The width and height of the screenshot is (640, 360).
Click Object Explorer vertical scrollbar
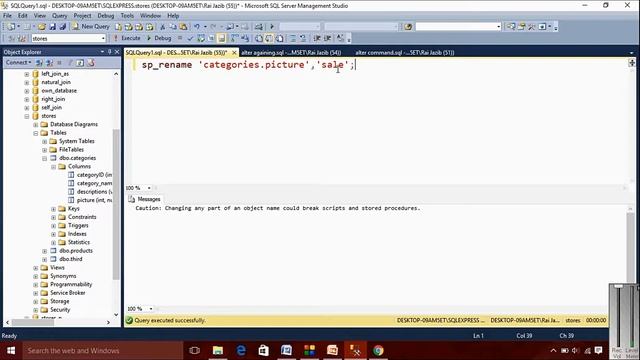pyautogui.click(x=116, y=204)
